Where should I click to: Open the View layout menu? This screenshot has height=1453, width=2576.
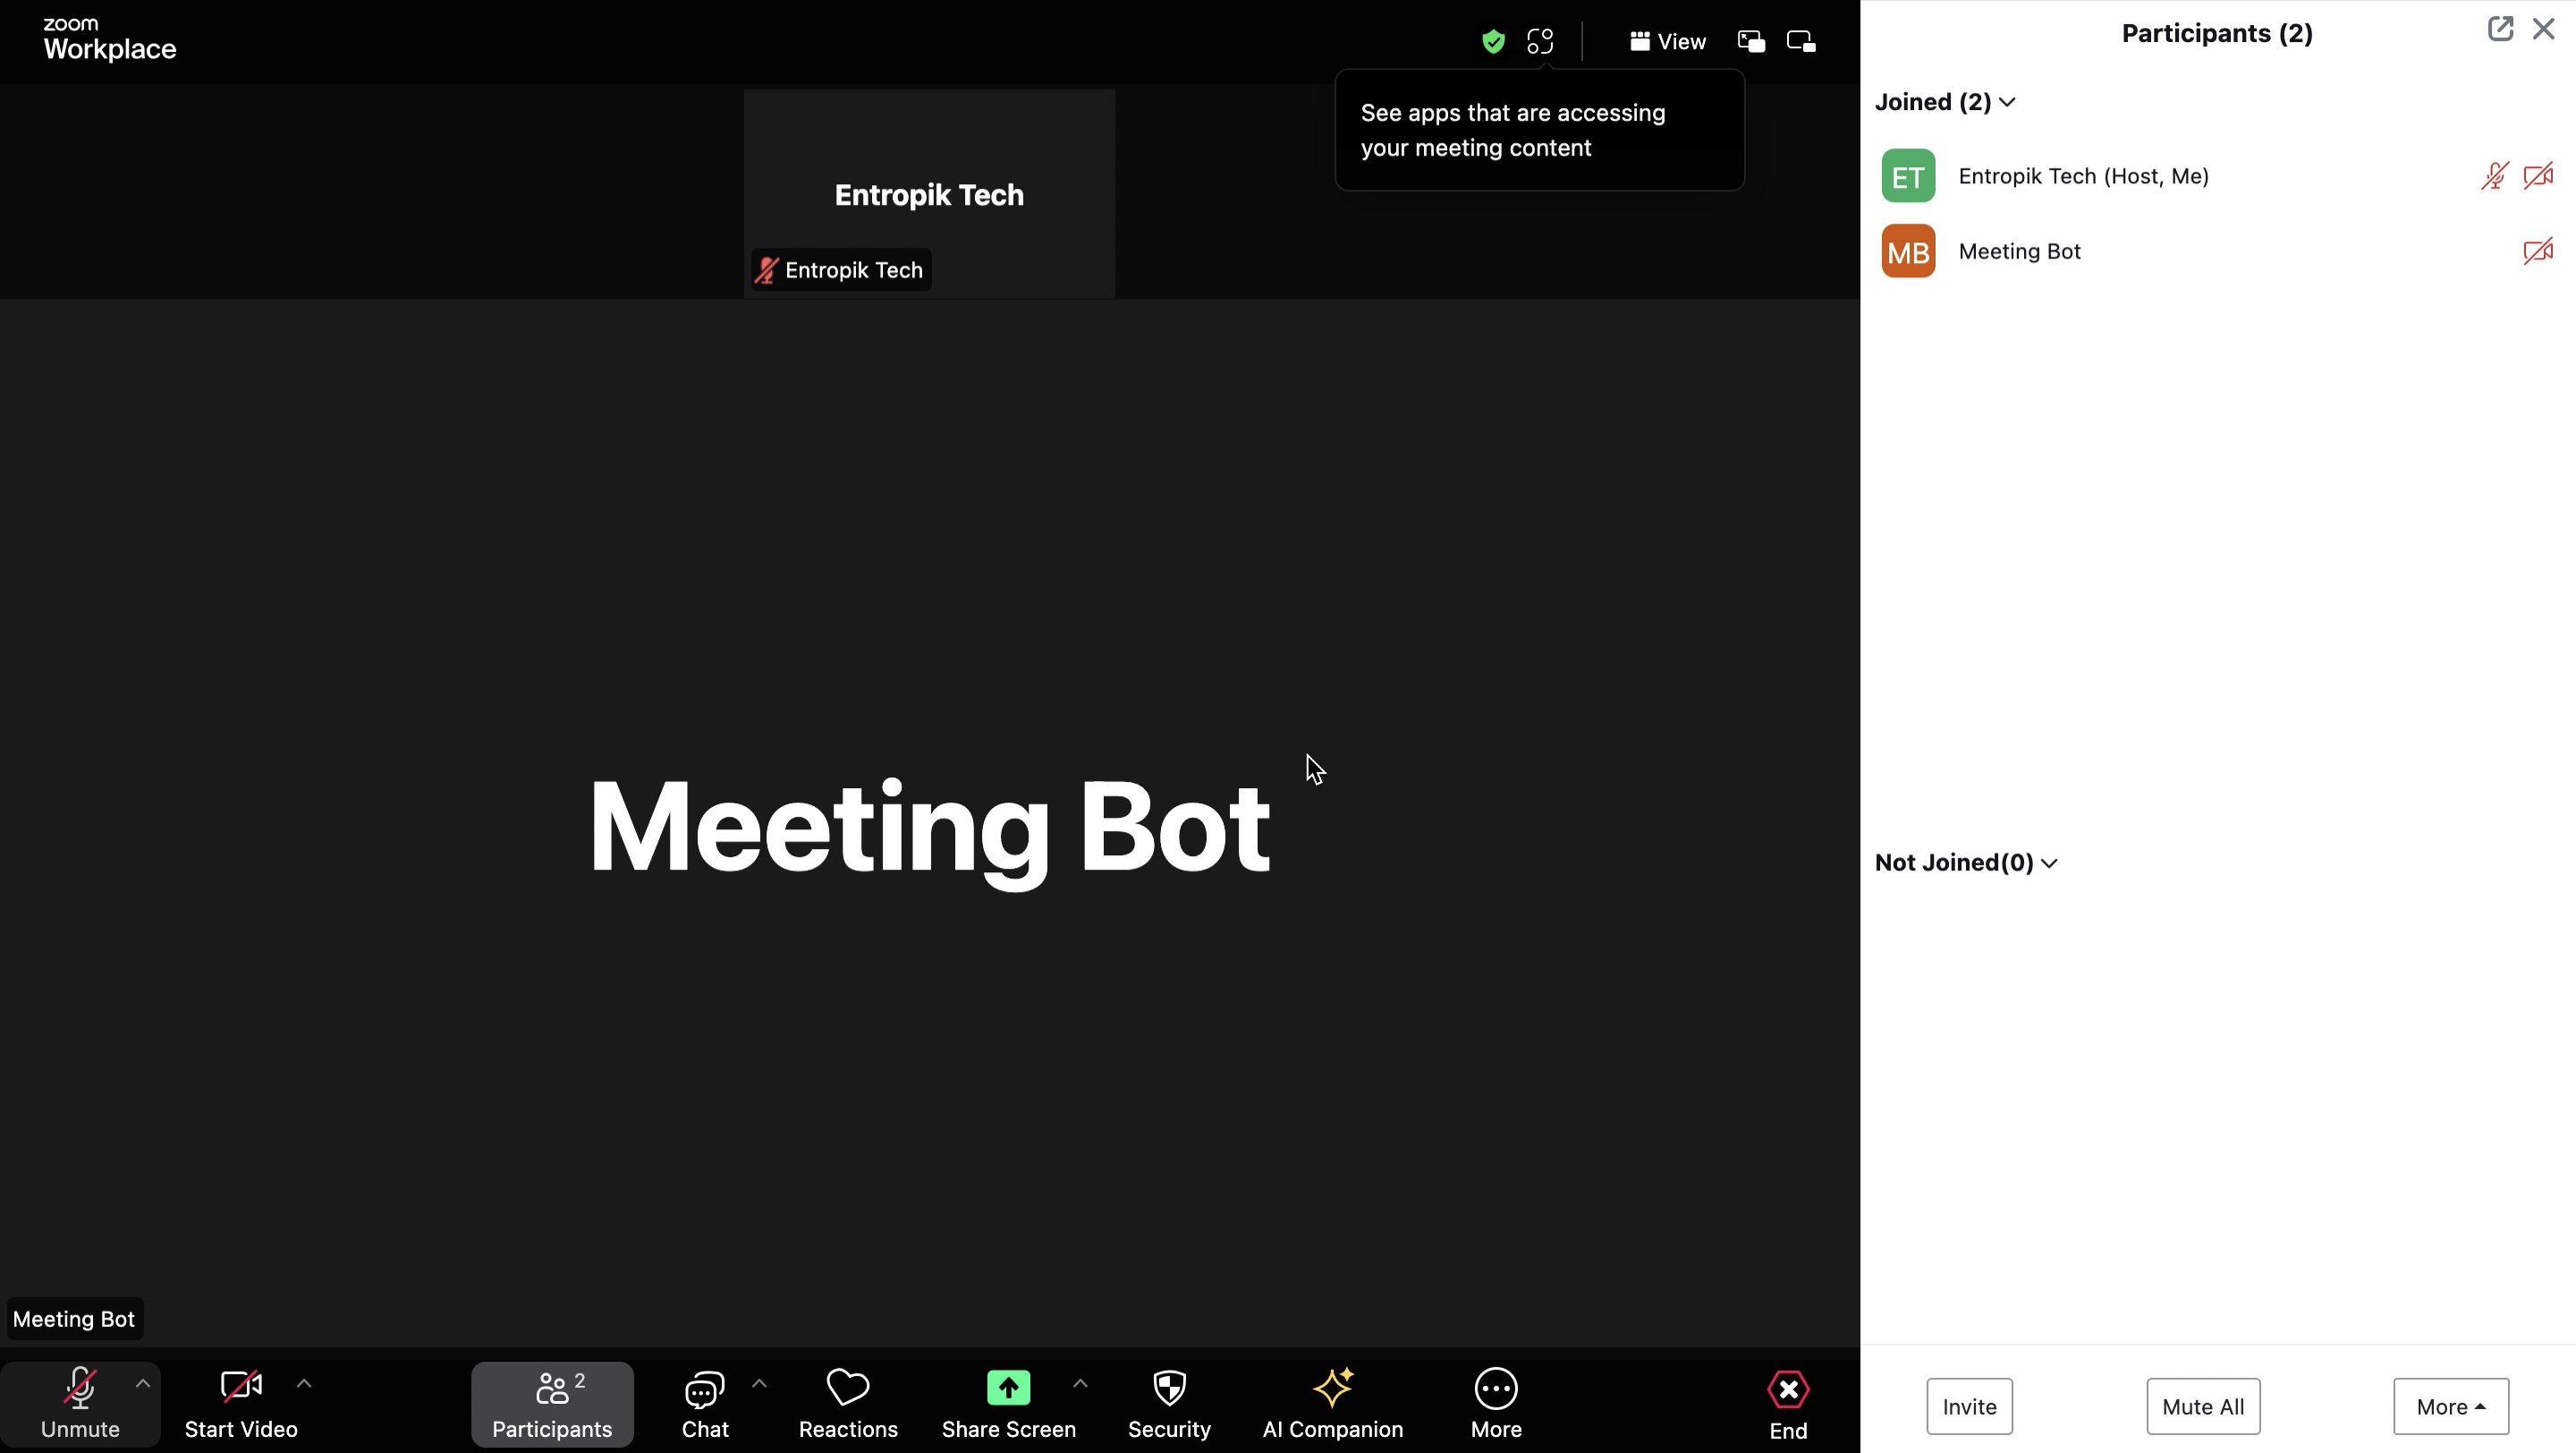[x=1668, y=41]
